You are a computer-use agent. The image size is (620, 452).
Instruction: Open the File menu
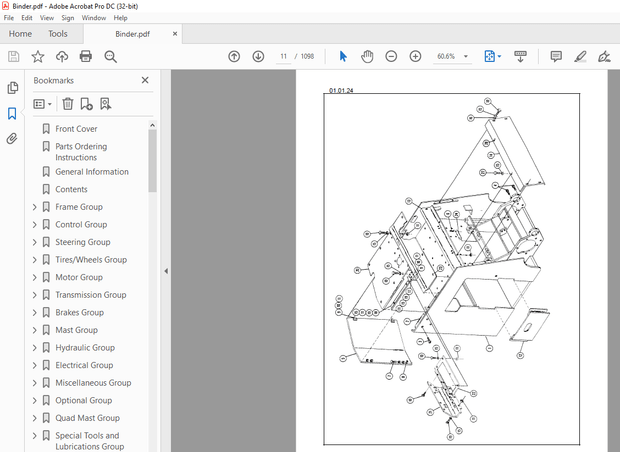[x=9, y=18]
